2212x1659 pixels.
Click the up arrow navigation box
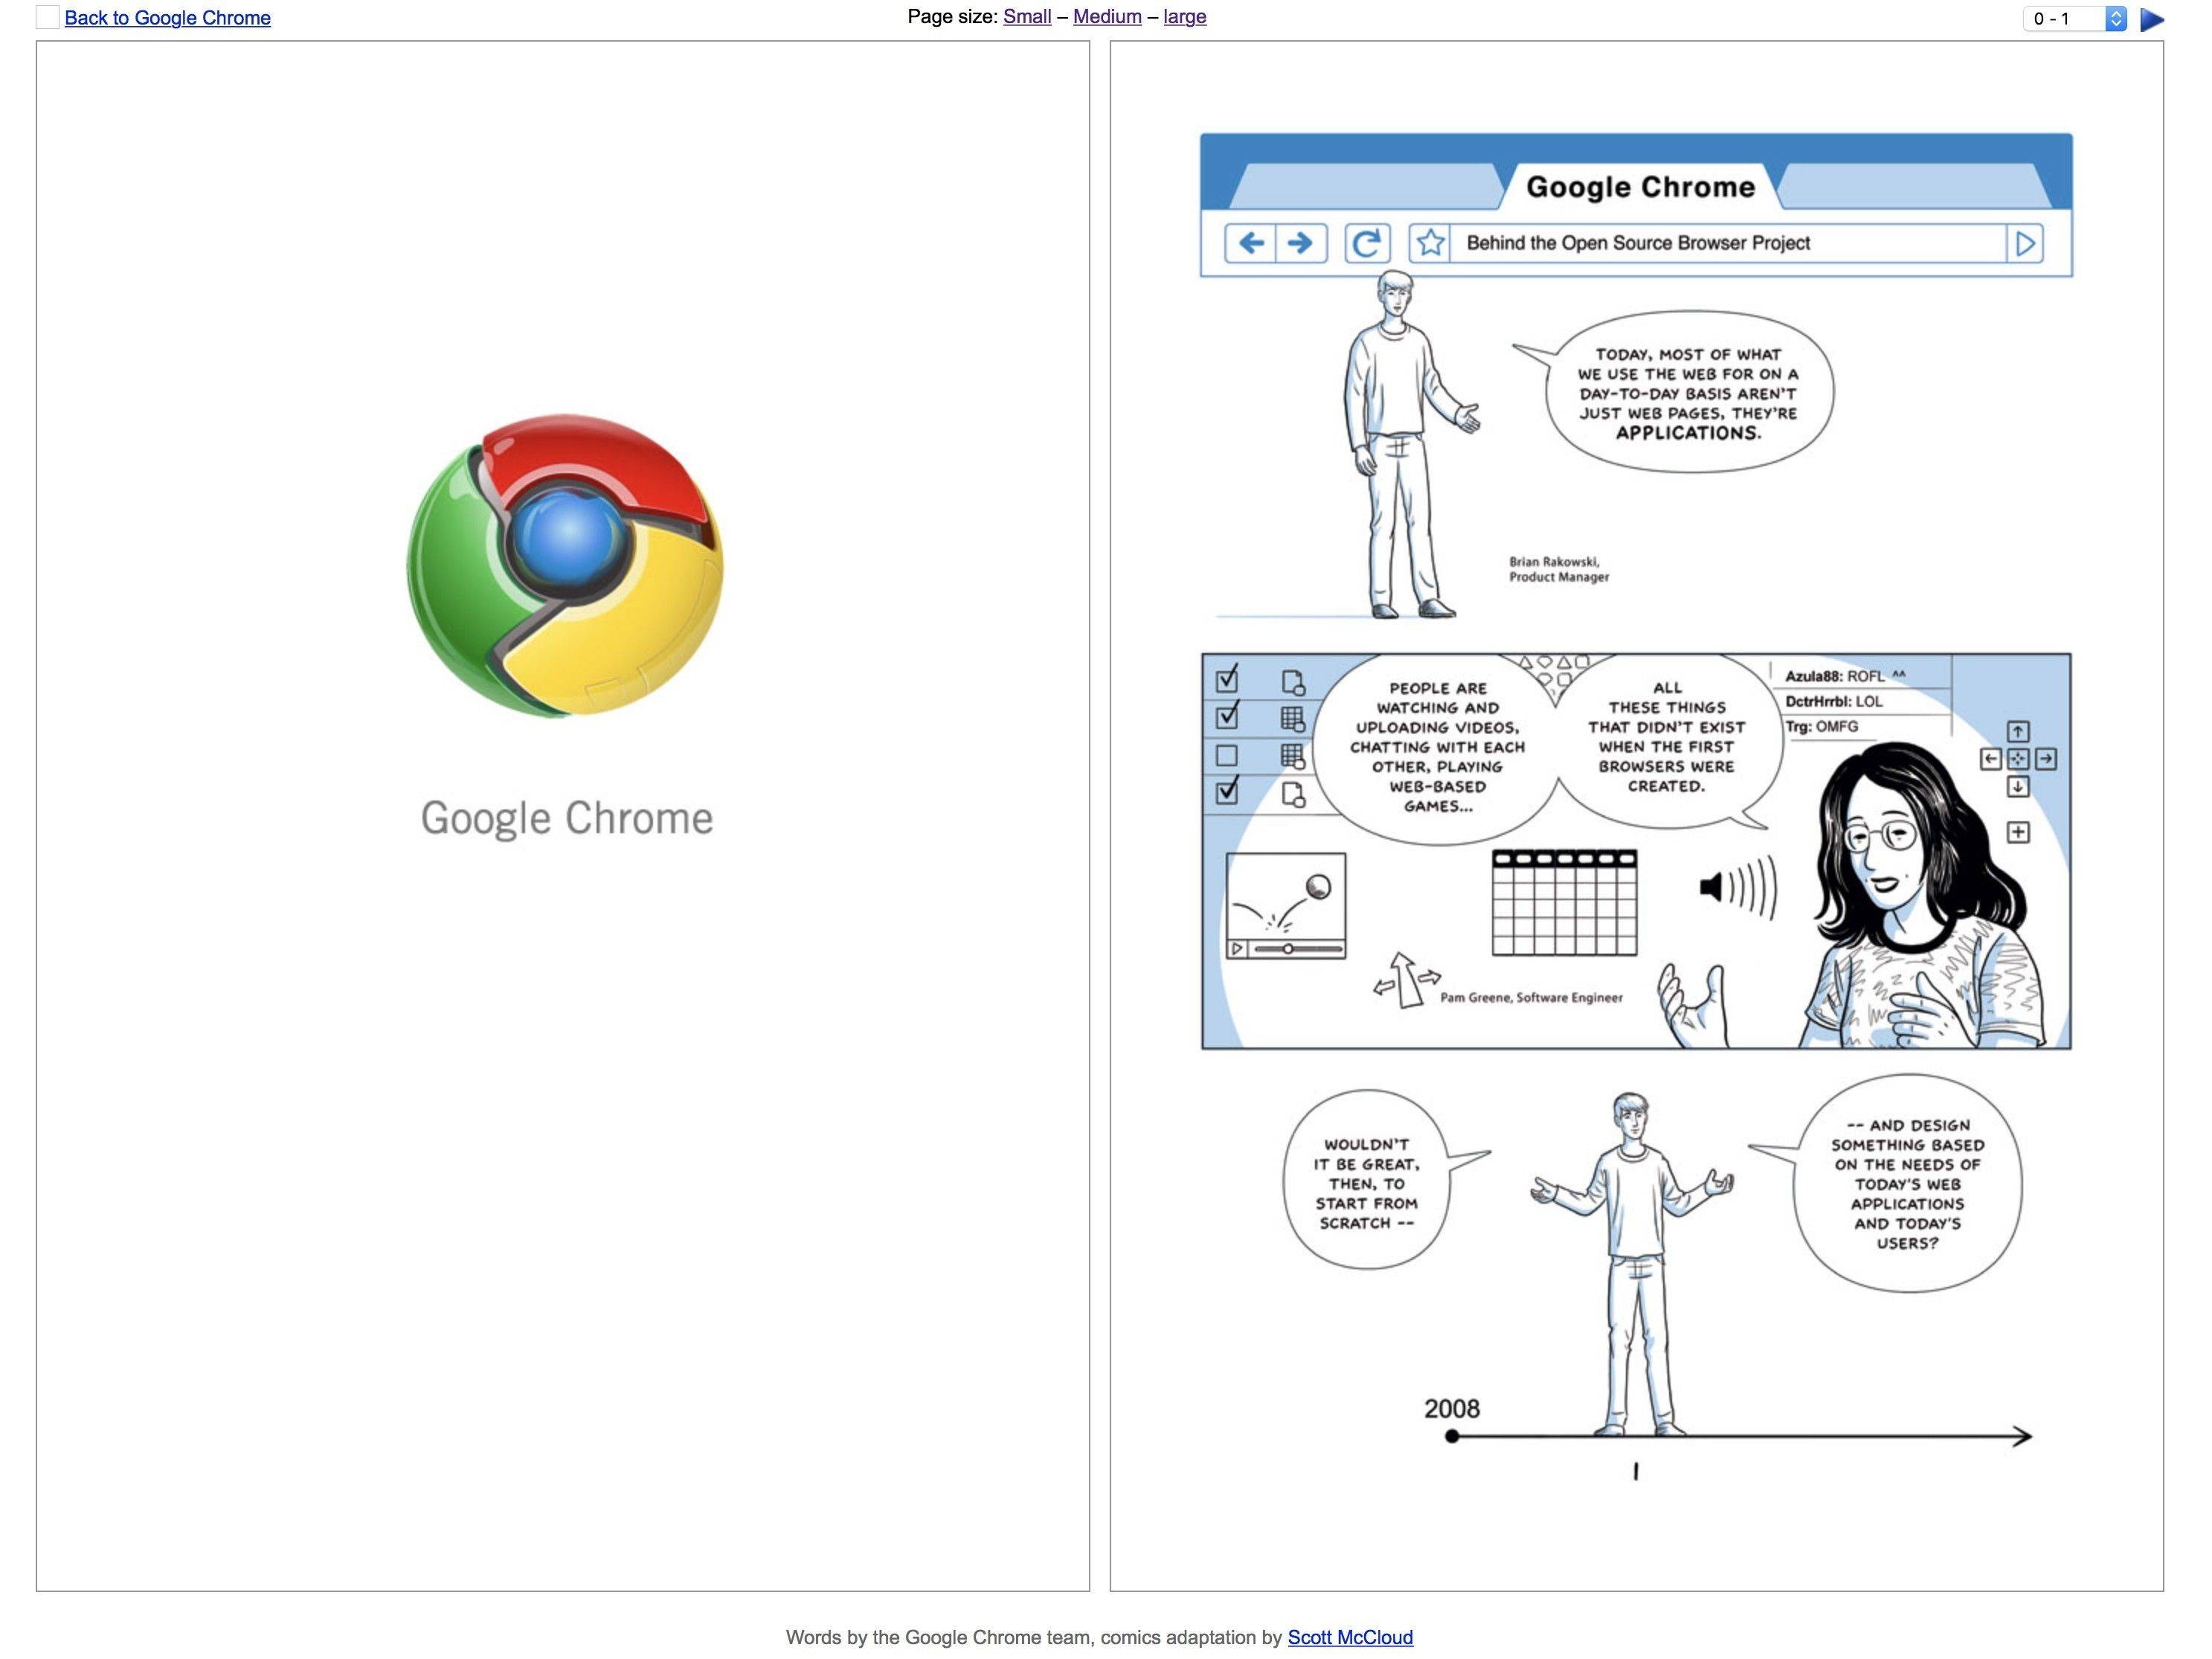pyautogui.click(x=2018, y=732)
